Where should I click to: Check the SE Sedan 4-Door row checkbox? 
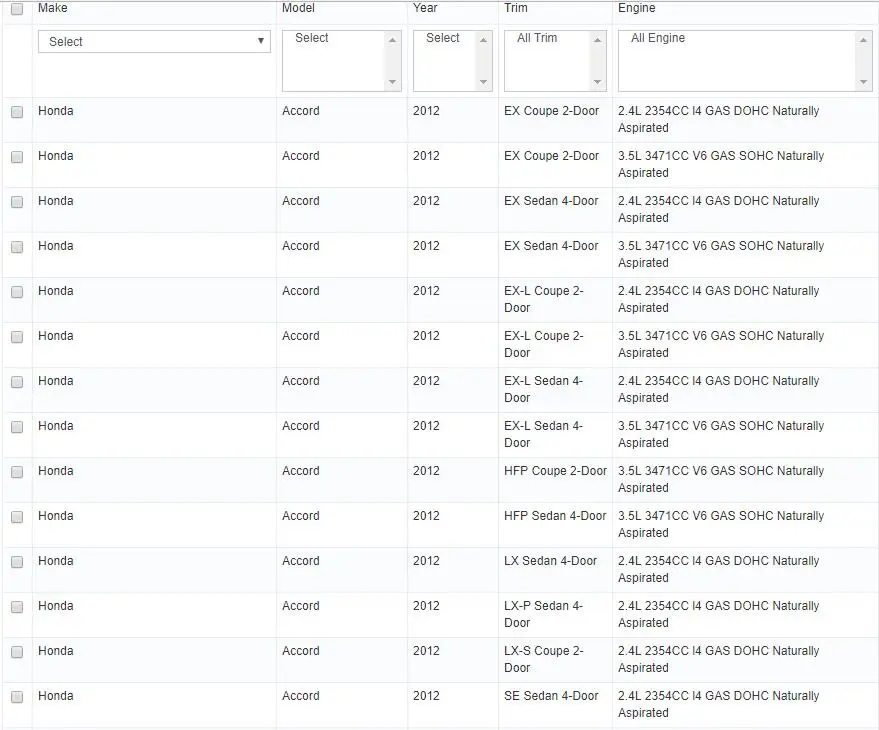pos(17,697)
